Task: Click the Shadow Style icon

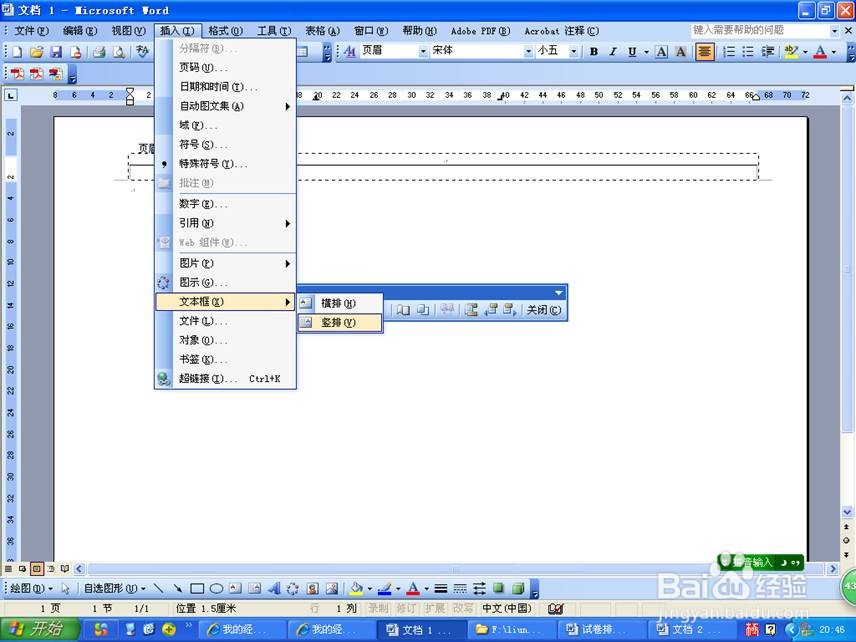Action: pyautogui.click(x=498, y=588)
